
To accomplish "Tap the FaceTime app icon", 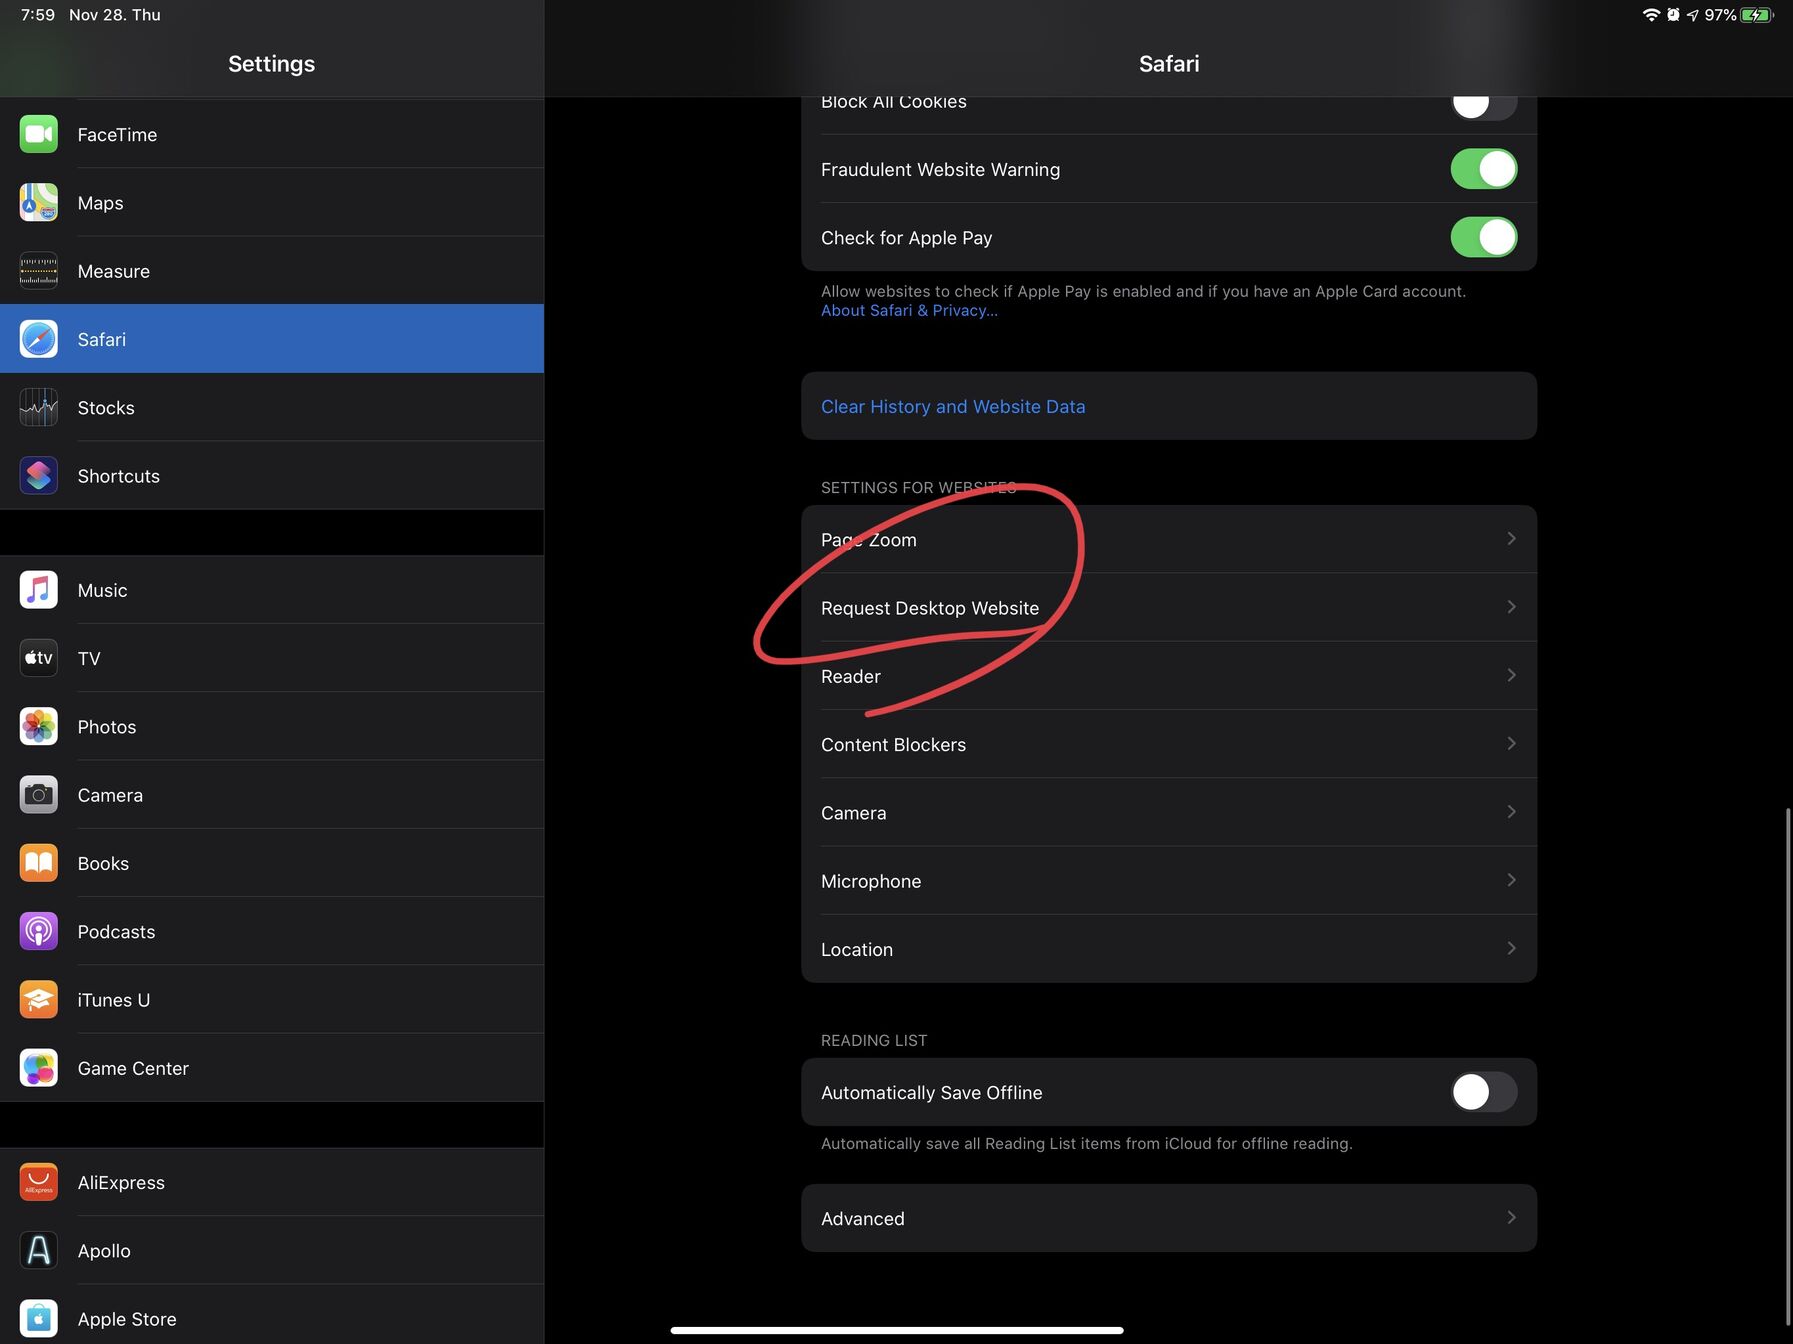I will coord(39,134).
